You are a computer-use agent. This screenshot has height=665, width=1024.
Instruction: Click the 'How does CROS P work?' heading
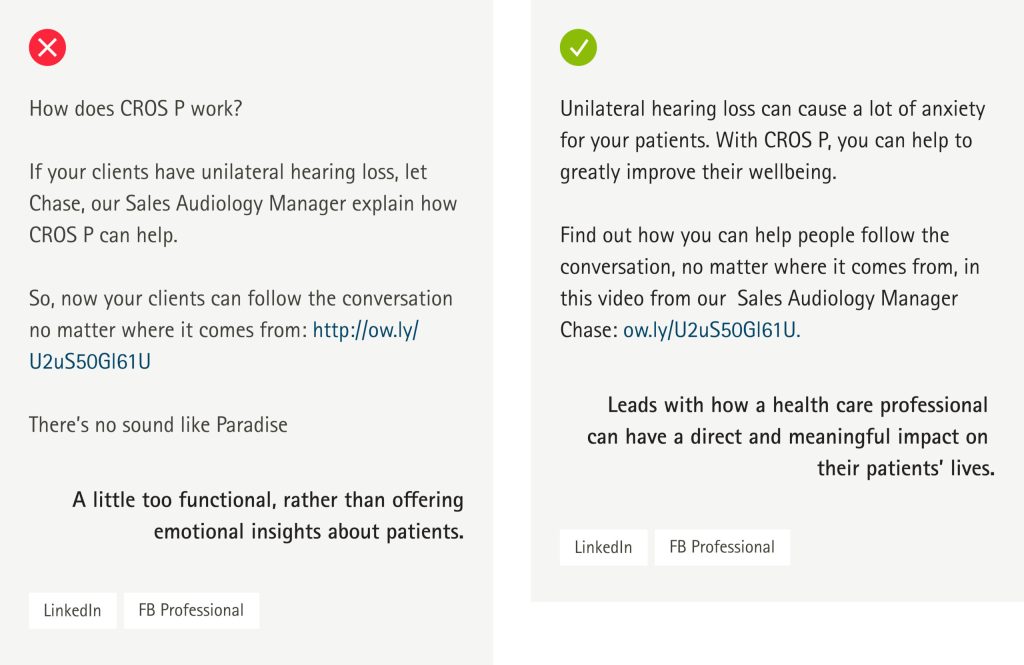[x=136, y=108]
